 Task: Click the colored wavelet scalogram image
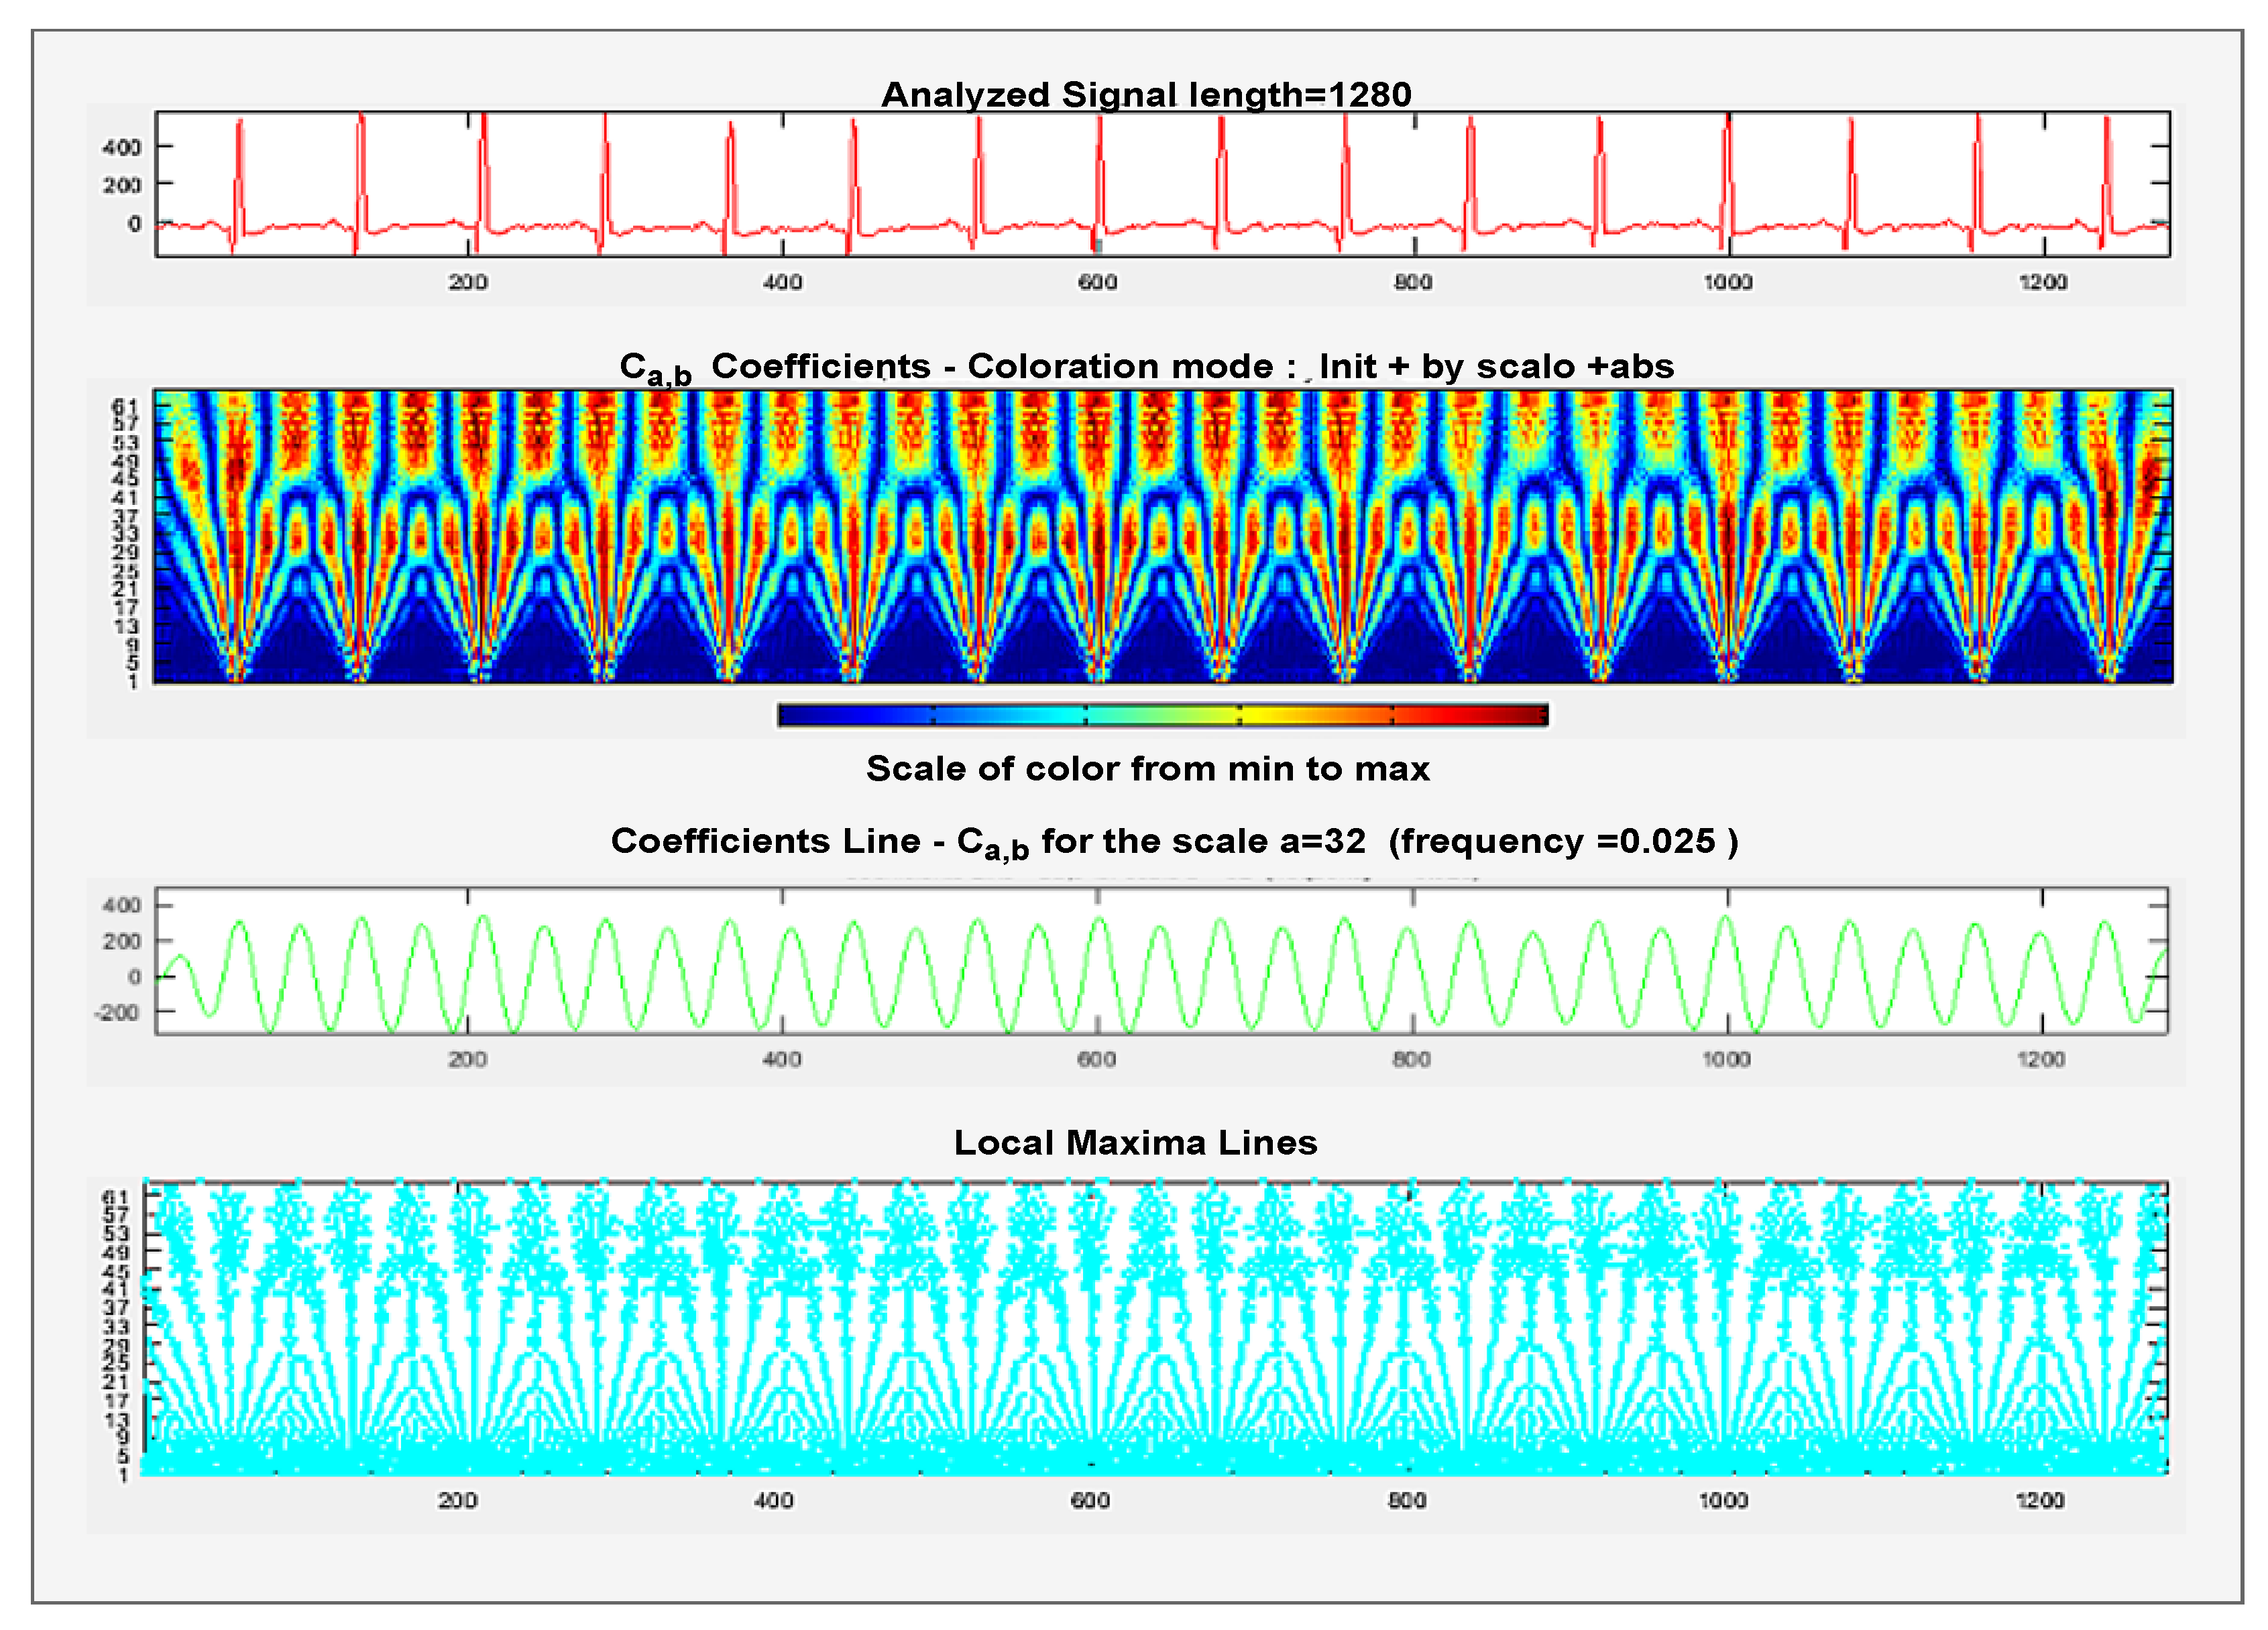click(x=1162, y=537)
